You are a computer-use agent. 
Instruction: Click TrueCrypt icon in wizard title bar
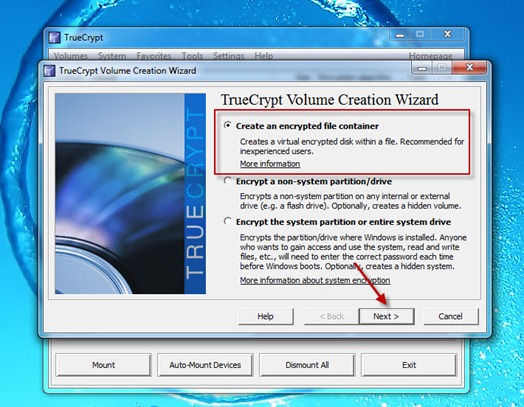click(49, 71)
